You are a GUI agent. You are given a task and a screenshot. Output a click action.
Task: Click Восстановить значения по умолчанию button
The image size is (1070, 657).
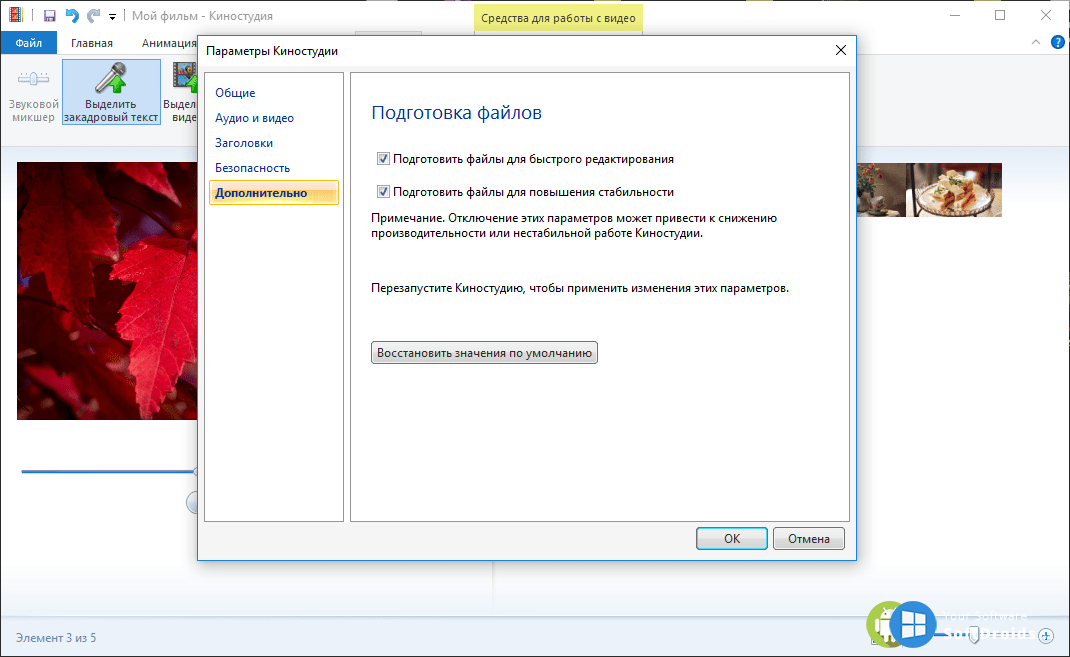pyautogui.click(x=485, y=353)
